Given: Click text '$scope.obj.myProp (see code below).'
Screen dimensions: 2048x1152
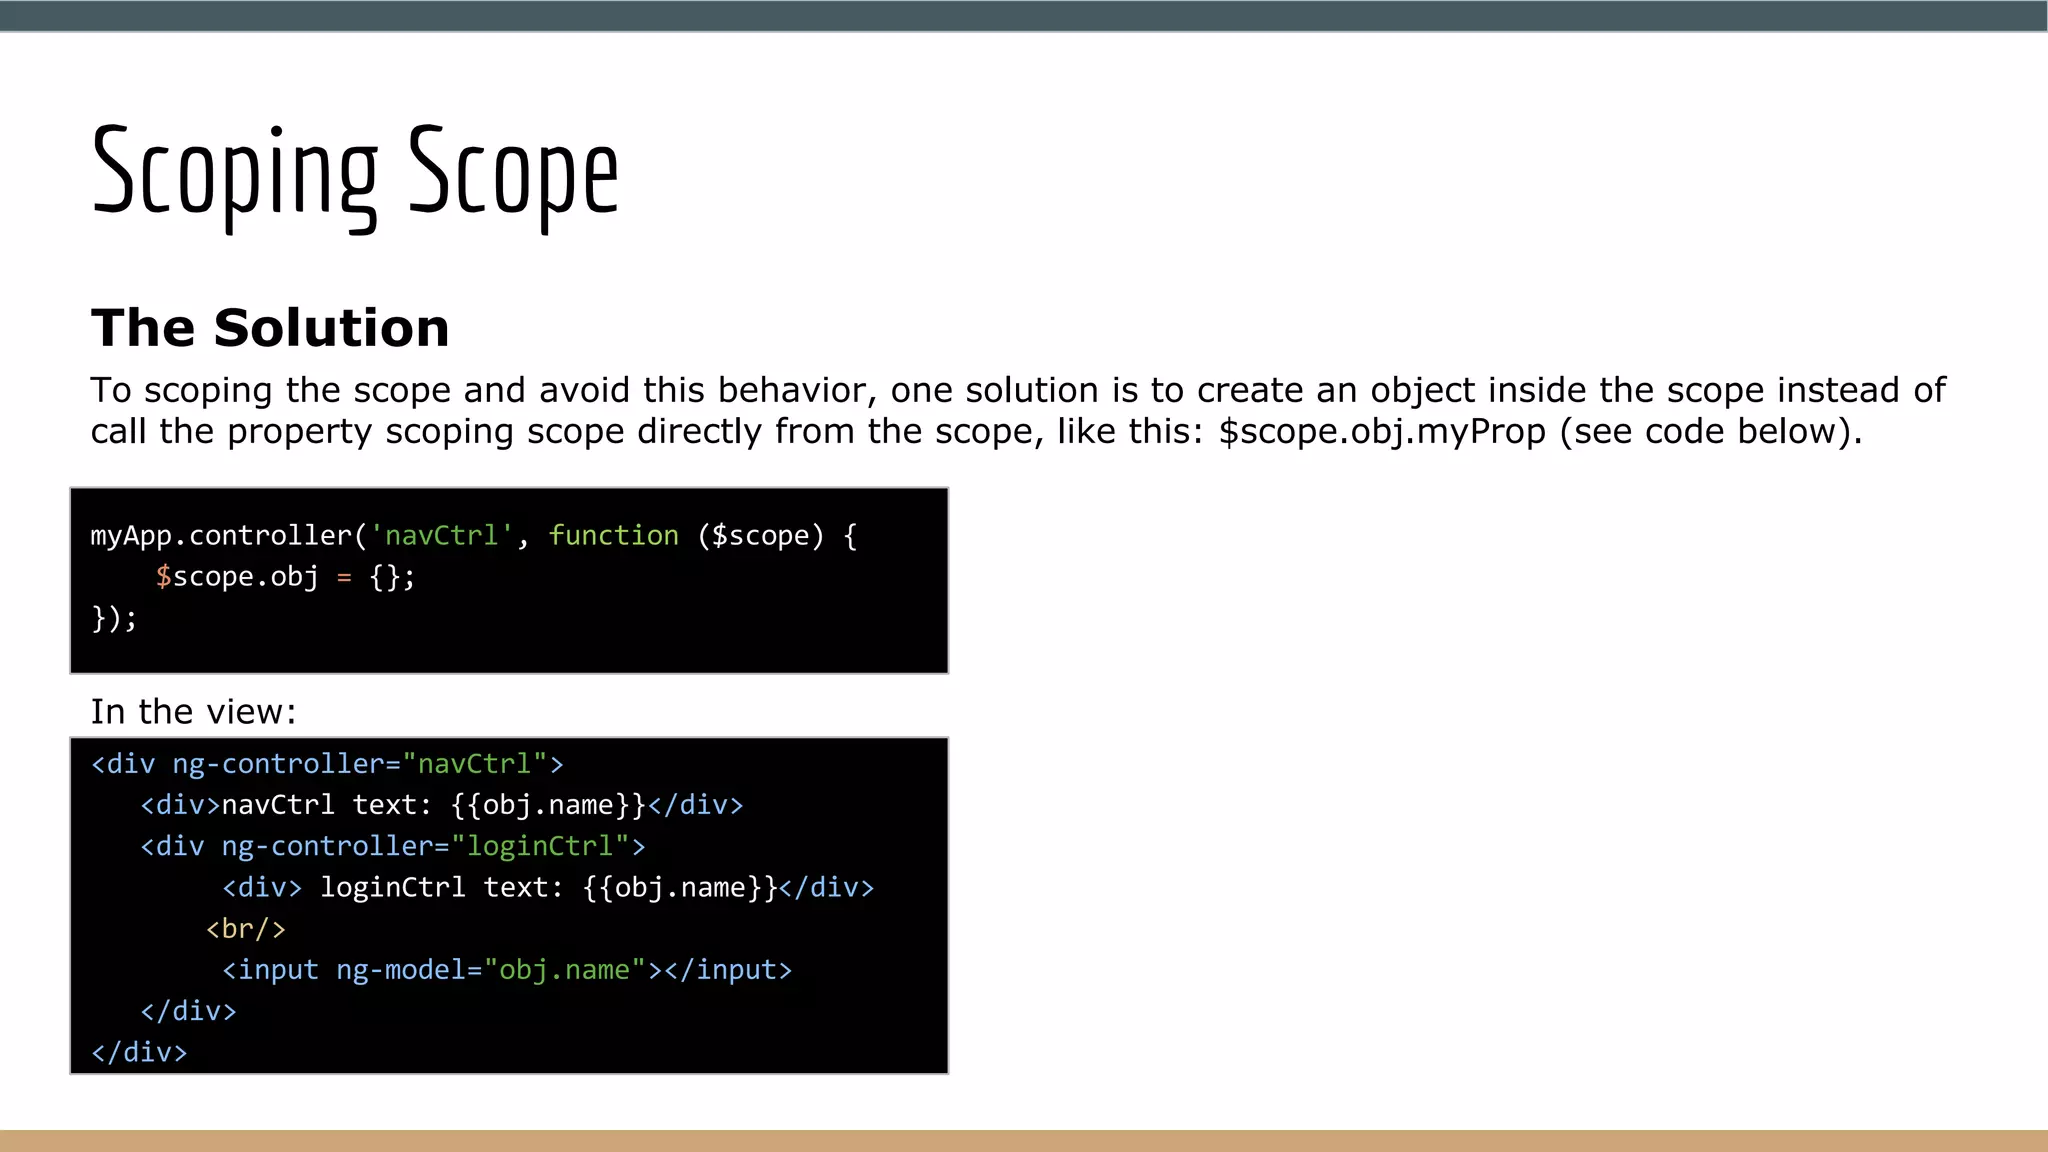Looking at the screenshot, I should click(x=1540, y=432).
